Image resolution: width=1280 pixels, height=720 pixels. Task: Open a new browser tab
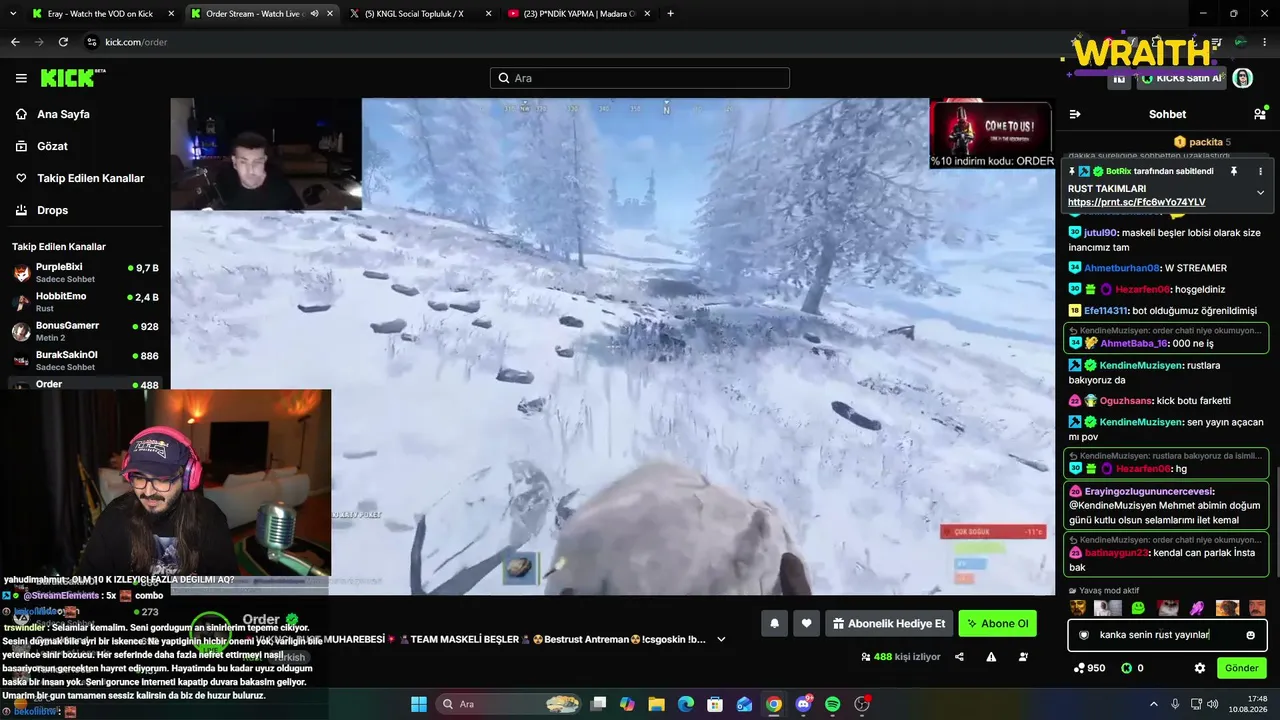[x=670, y=14]
